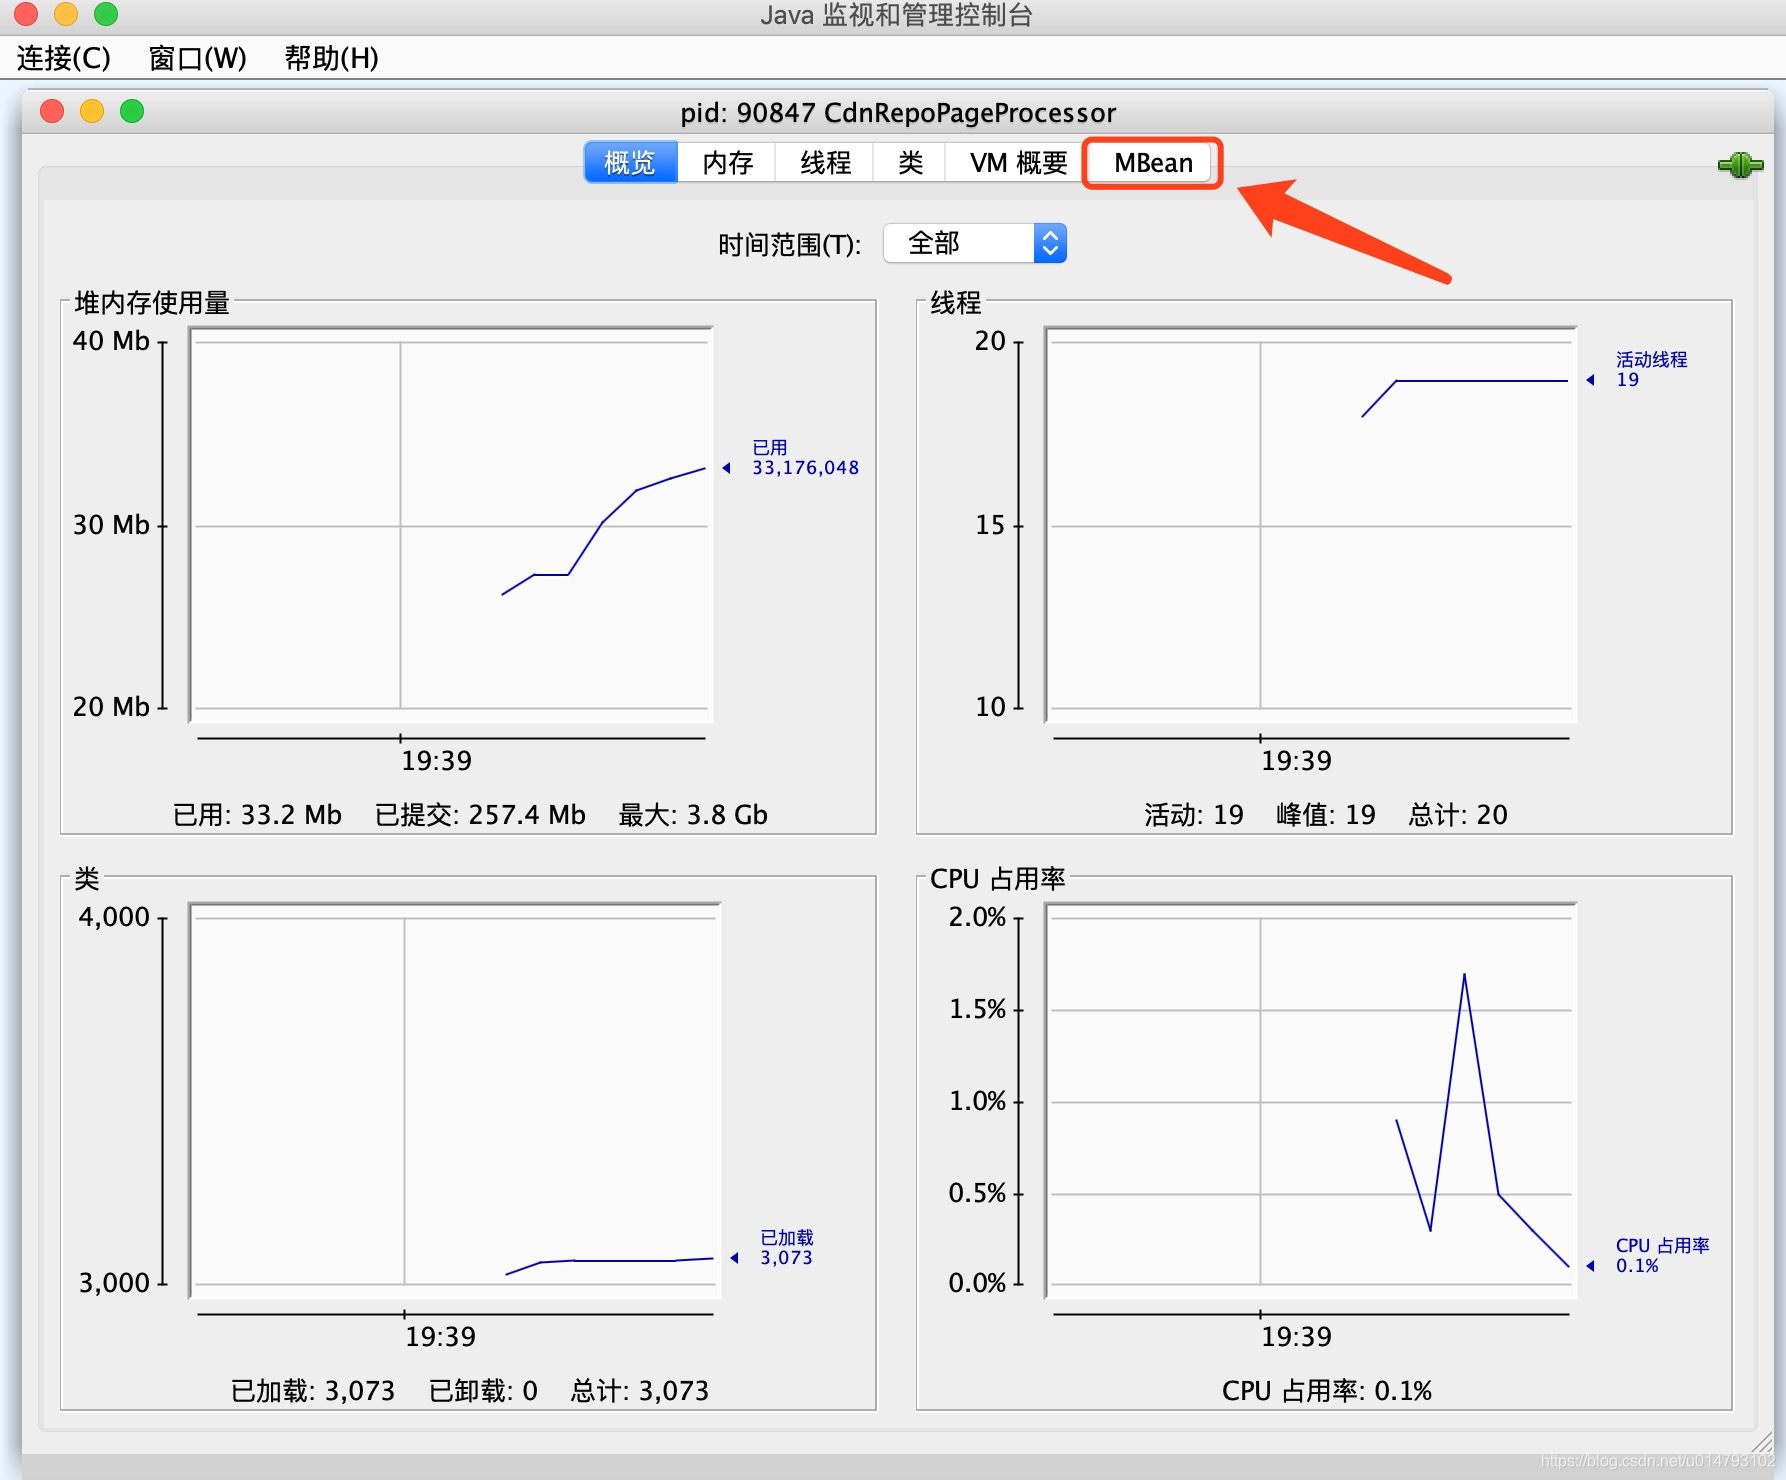Close the CdnRepoPageProcessor inner window
1786x1480 pixels.
[x=52, y=111]
